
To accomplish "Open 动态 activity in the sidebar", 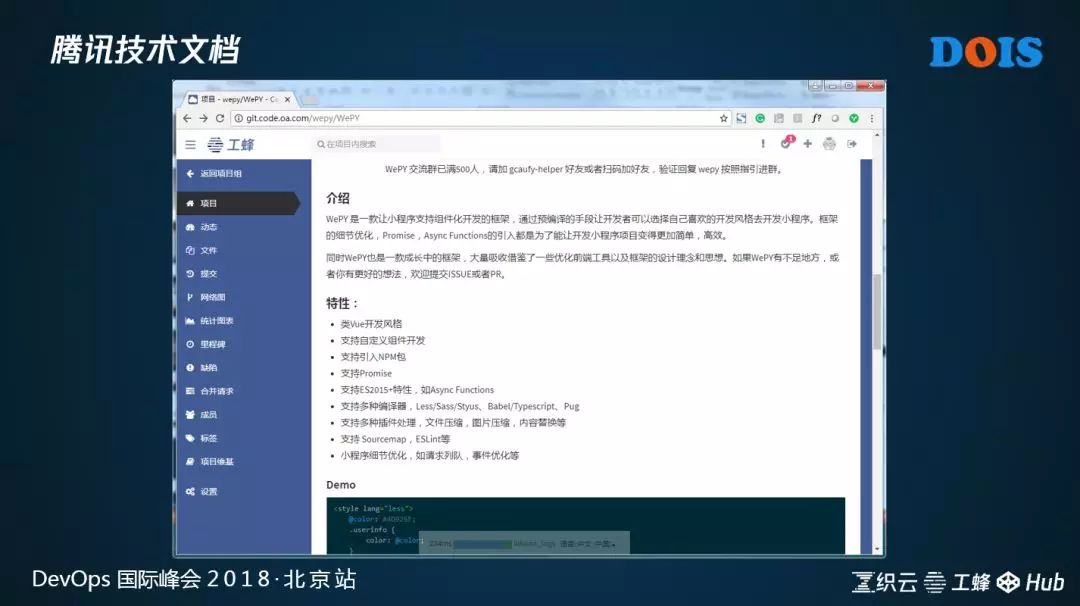I will click(202, 227).
